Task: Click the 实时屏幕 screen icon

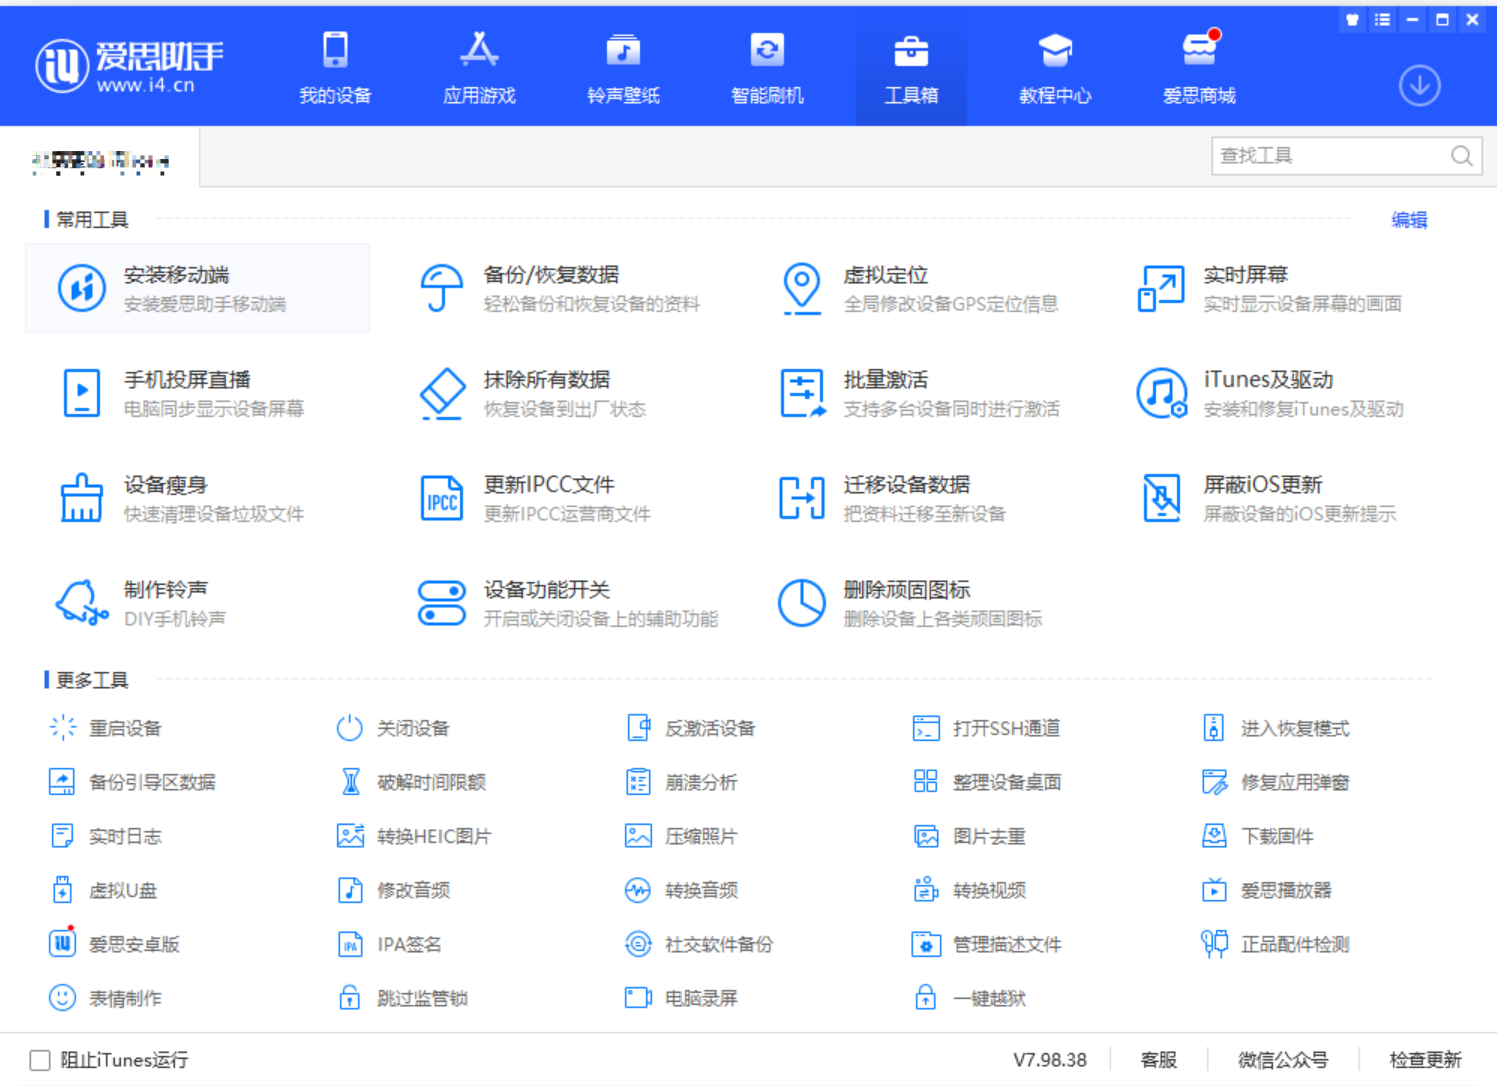Action: (1161, 288)
